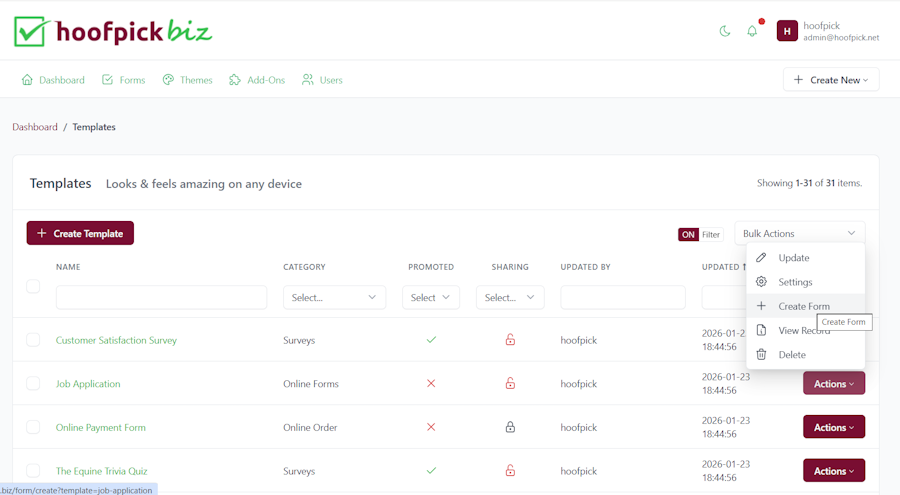Screen dimensions: 900x495
Task: Click the Add-Ons puzzle icon
Action: click(235, 80)
